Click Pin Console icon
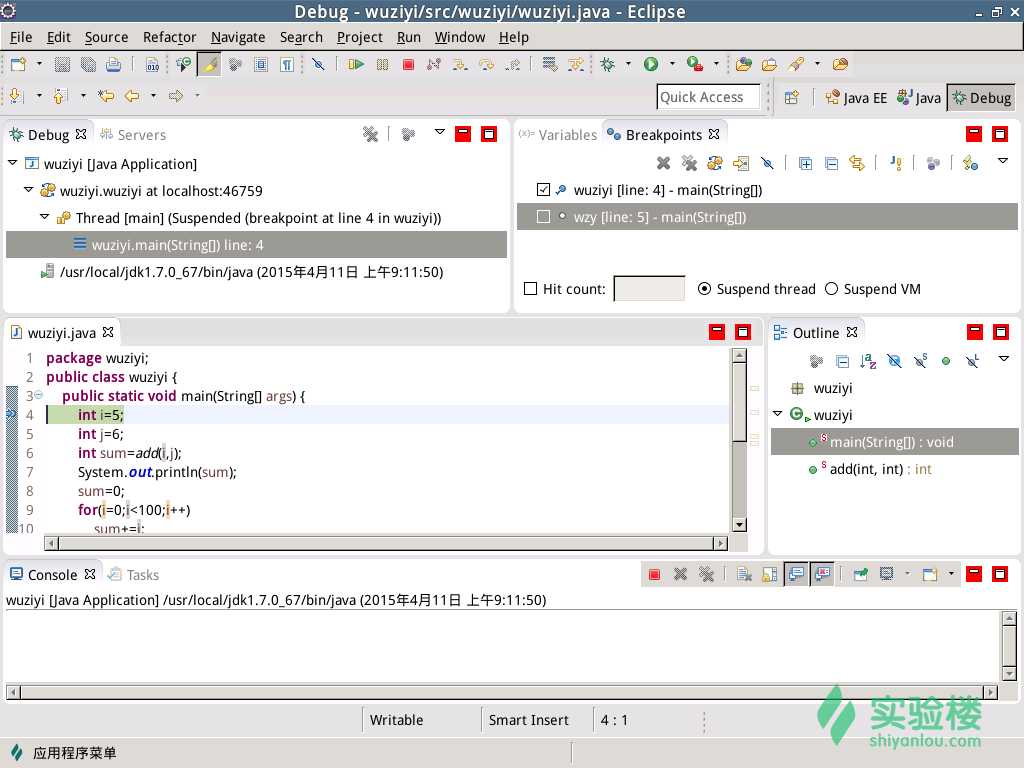Viewport: 1024px width, 768px height. (x=861, y=574)
